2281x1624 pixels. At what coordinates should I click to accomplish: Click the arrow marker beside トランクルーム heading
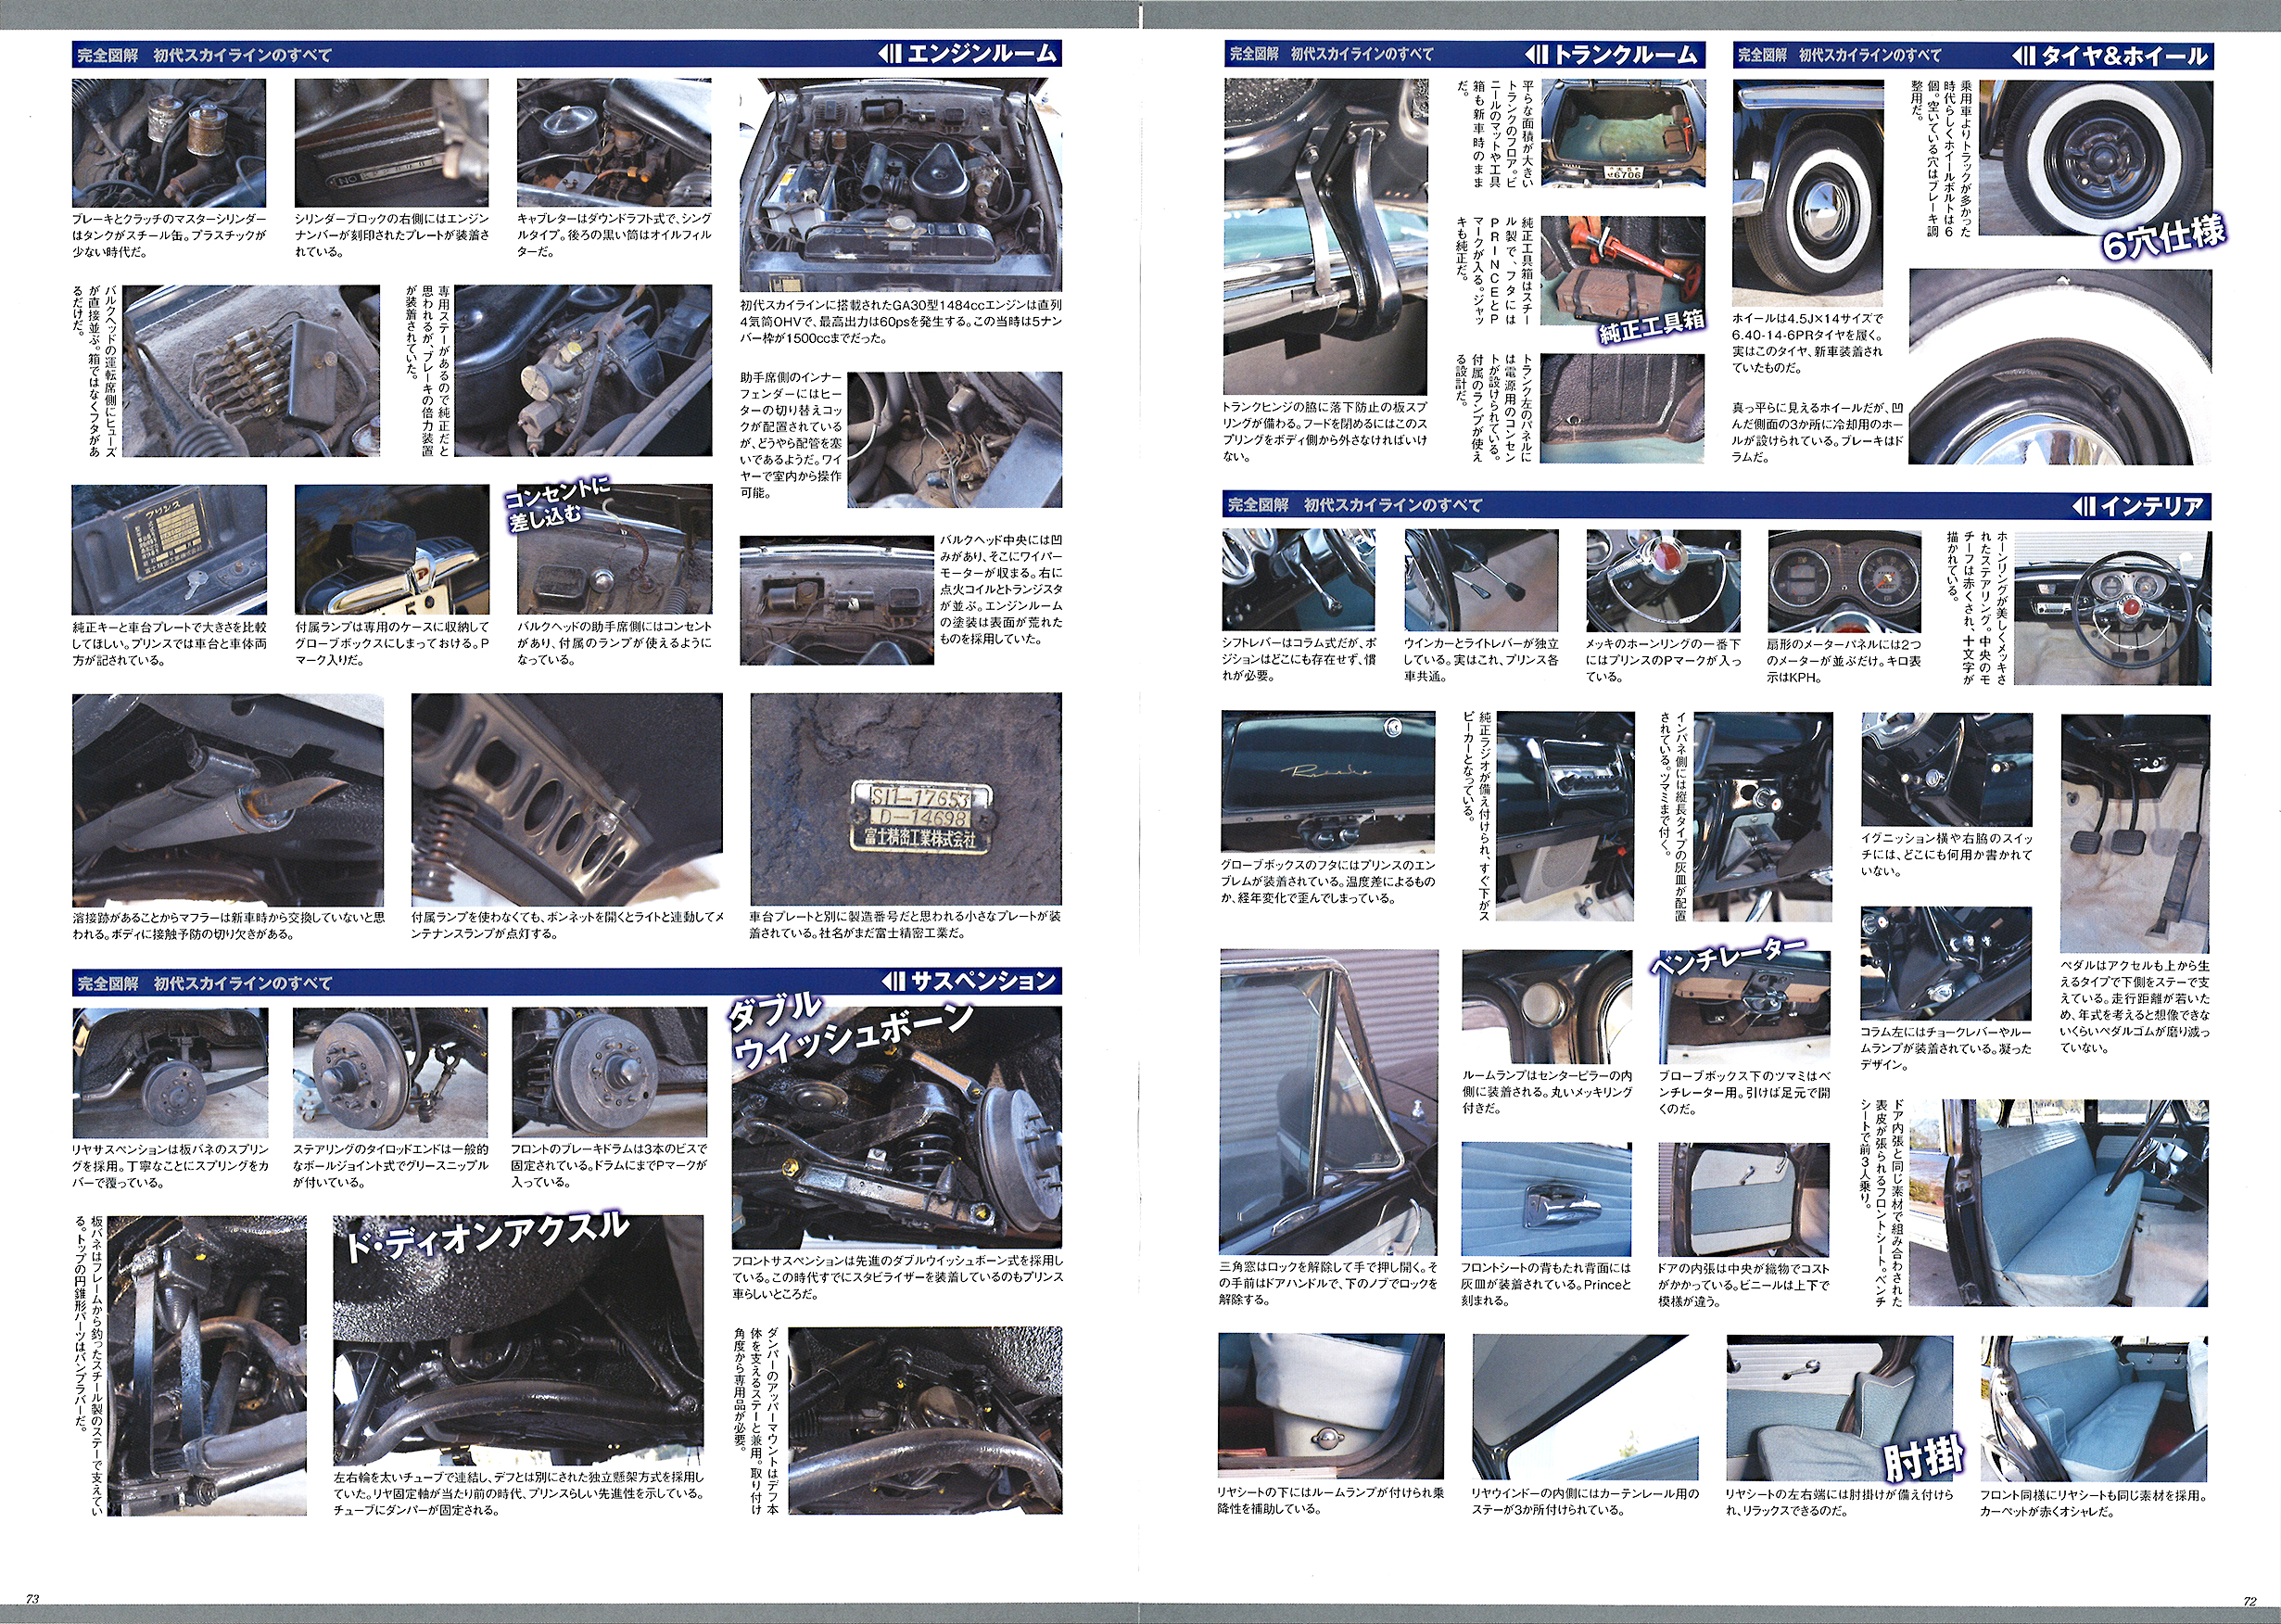coord(1536,54)
